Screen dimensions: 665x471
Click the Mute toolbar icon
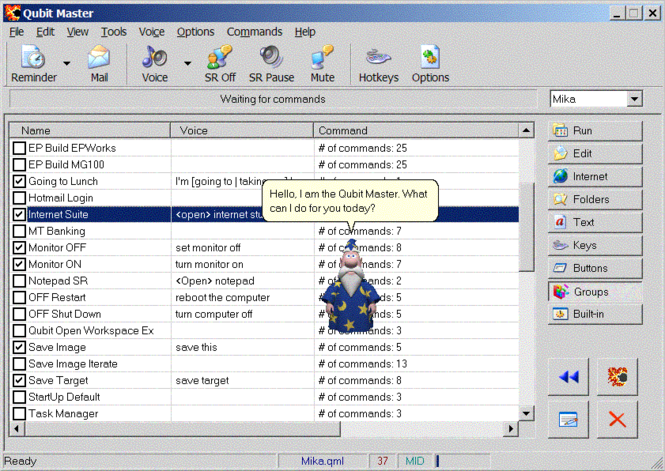click(322, 64)
